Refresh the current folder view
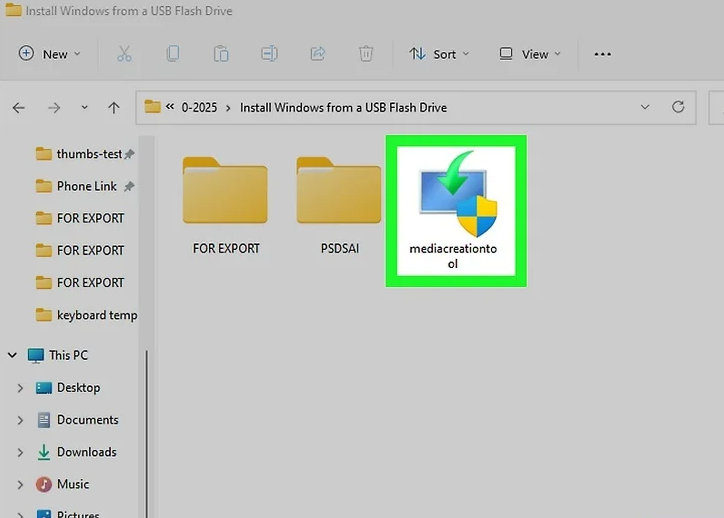 pyautogui.click(x=678, y=107)
